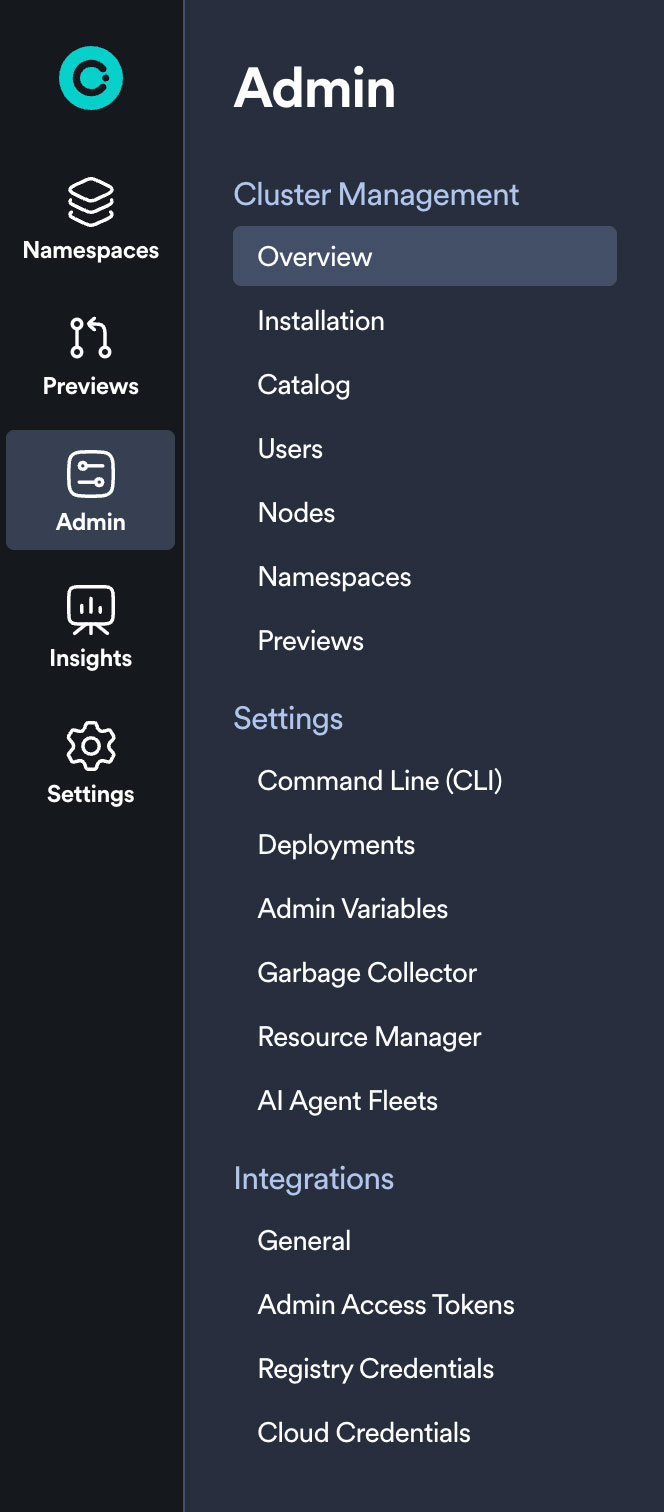The image size is (664, 1512).
Task: Open the Insights chart presentation icon
Action: 89,609
